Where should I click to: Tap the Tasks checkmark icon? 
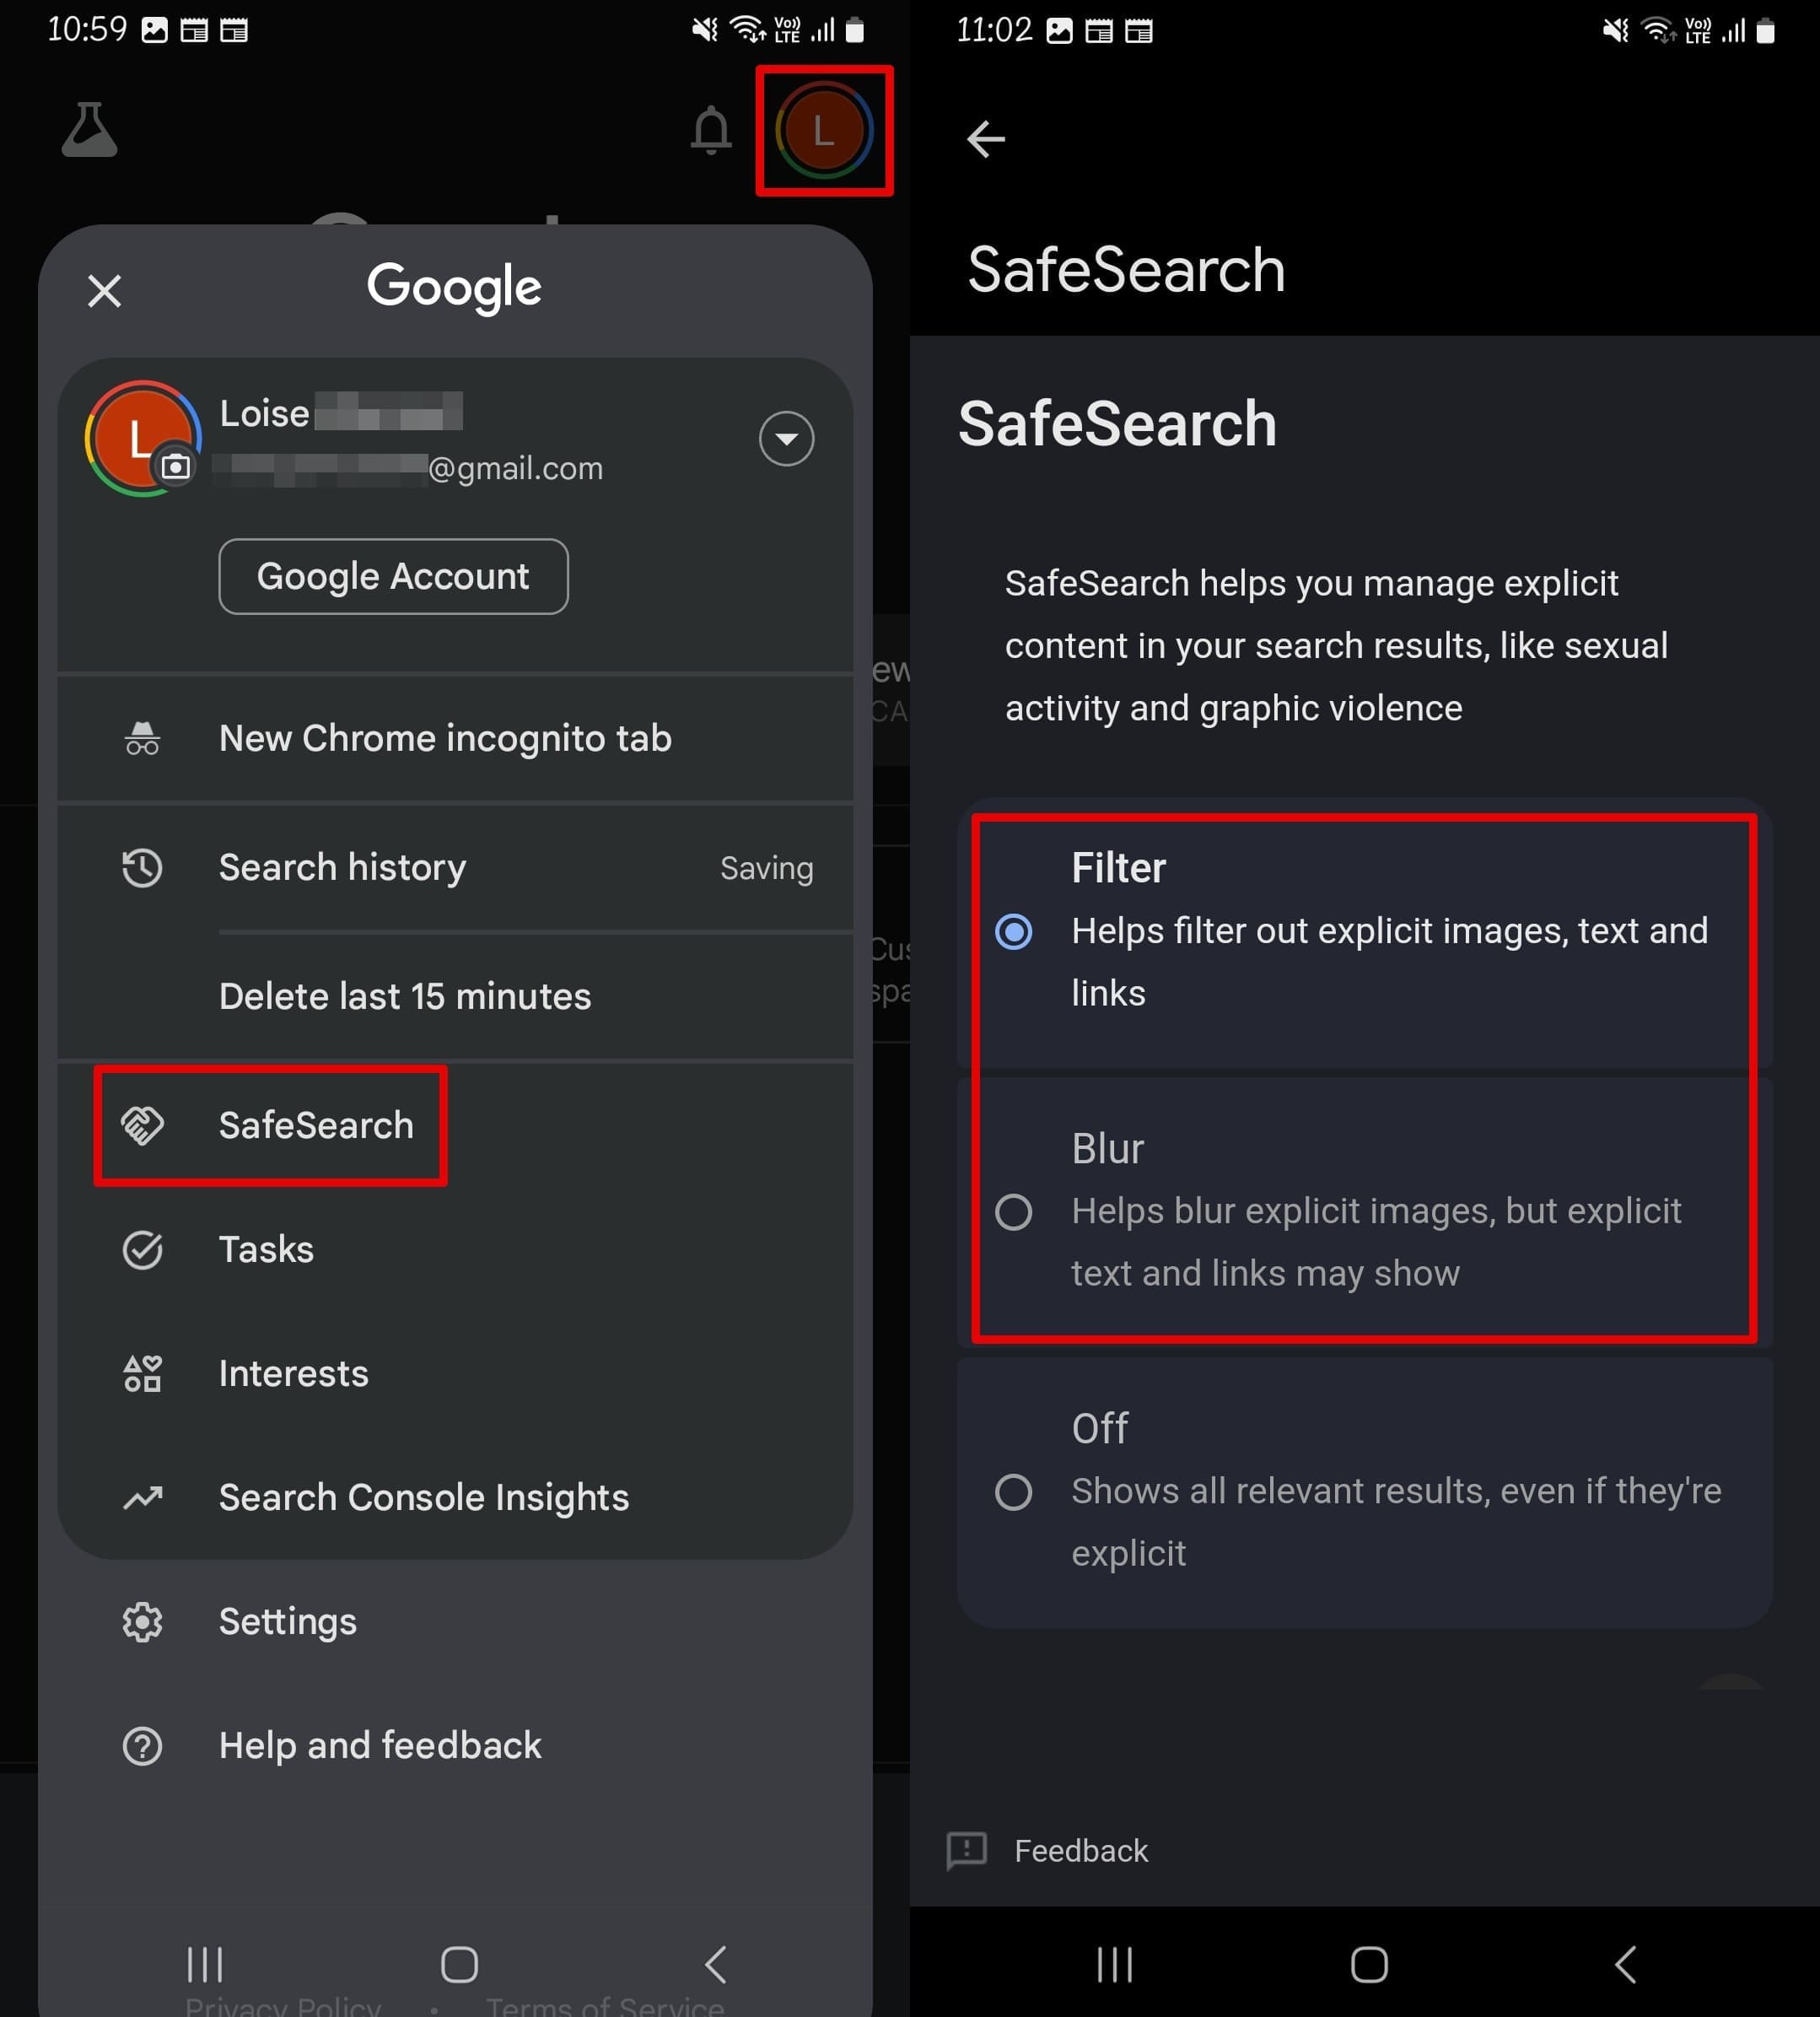[x=142, y=1250]
